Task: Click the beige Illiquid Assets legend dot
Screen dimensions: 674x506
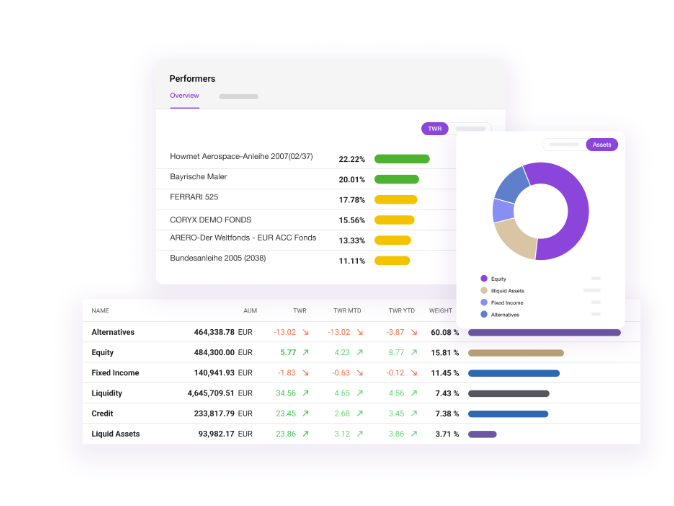Action: (x=484, y=291)
